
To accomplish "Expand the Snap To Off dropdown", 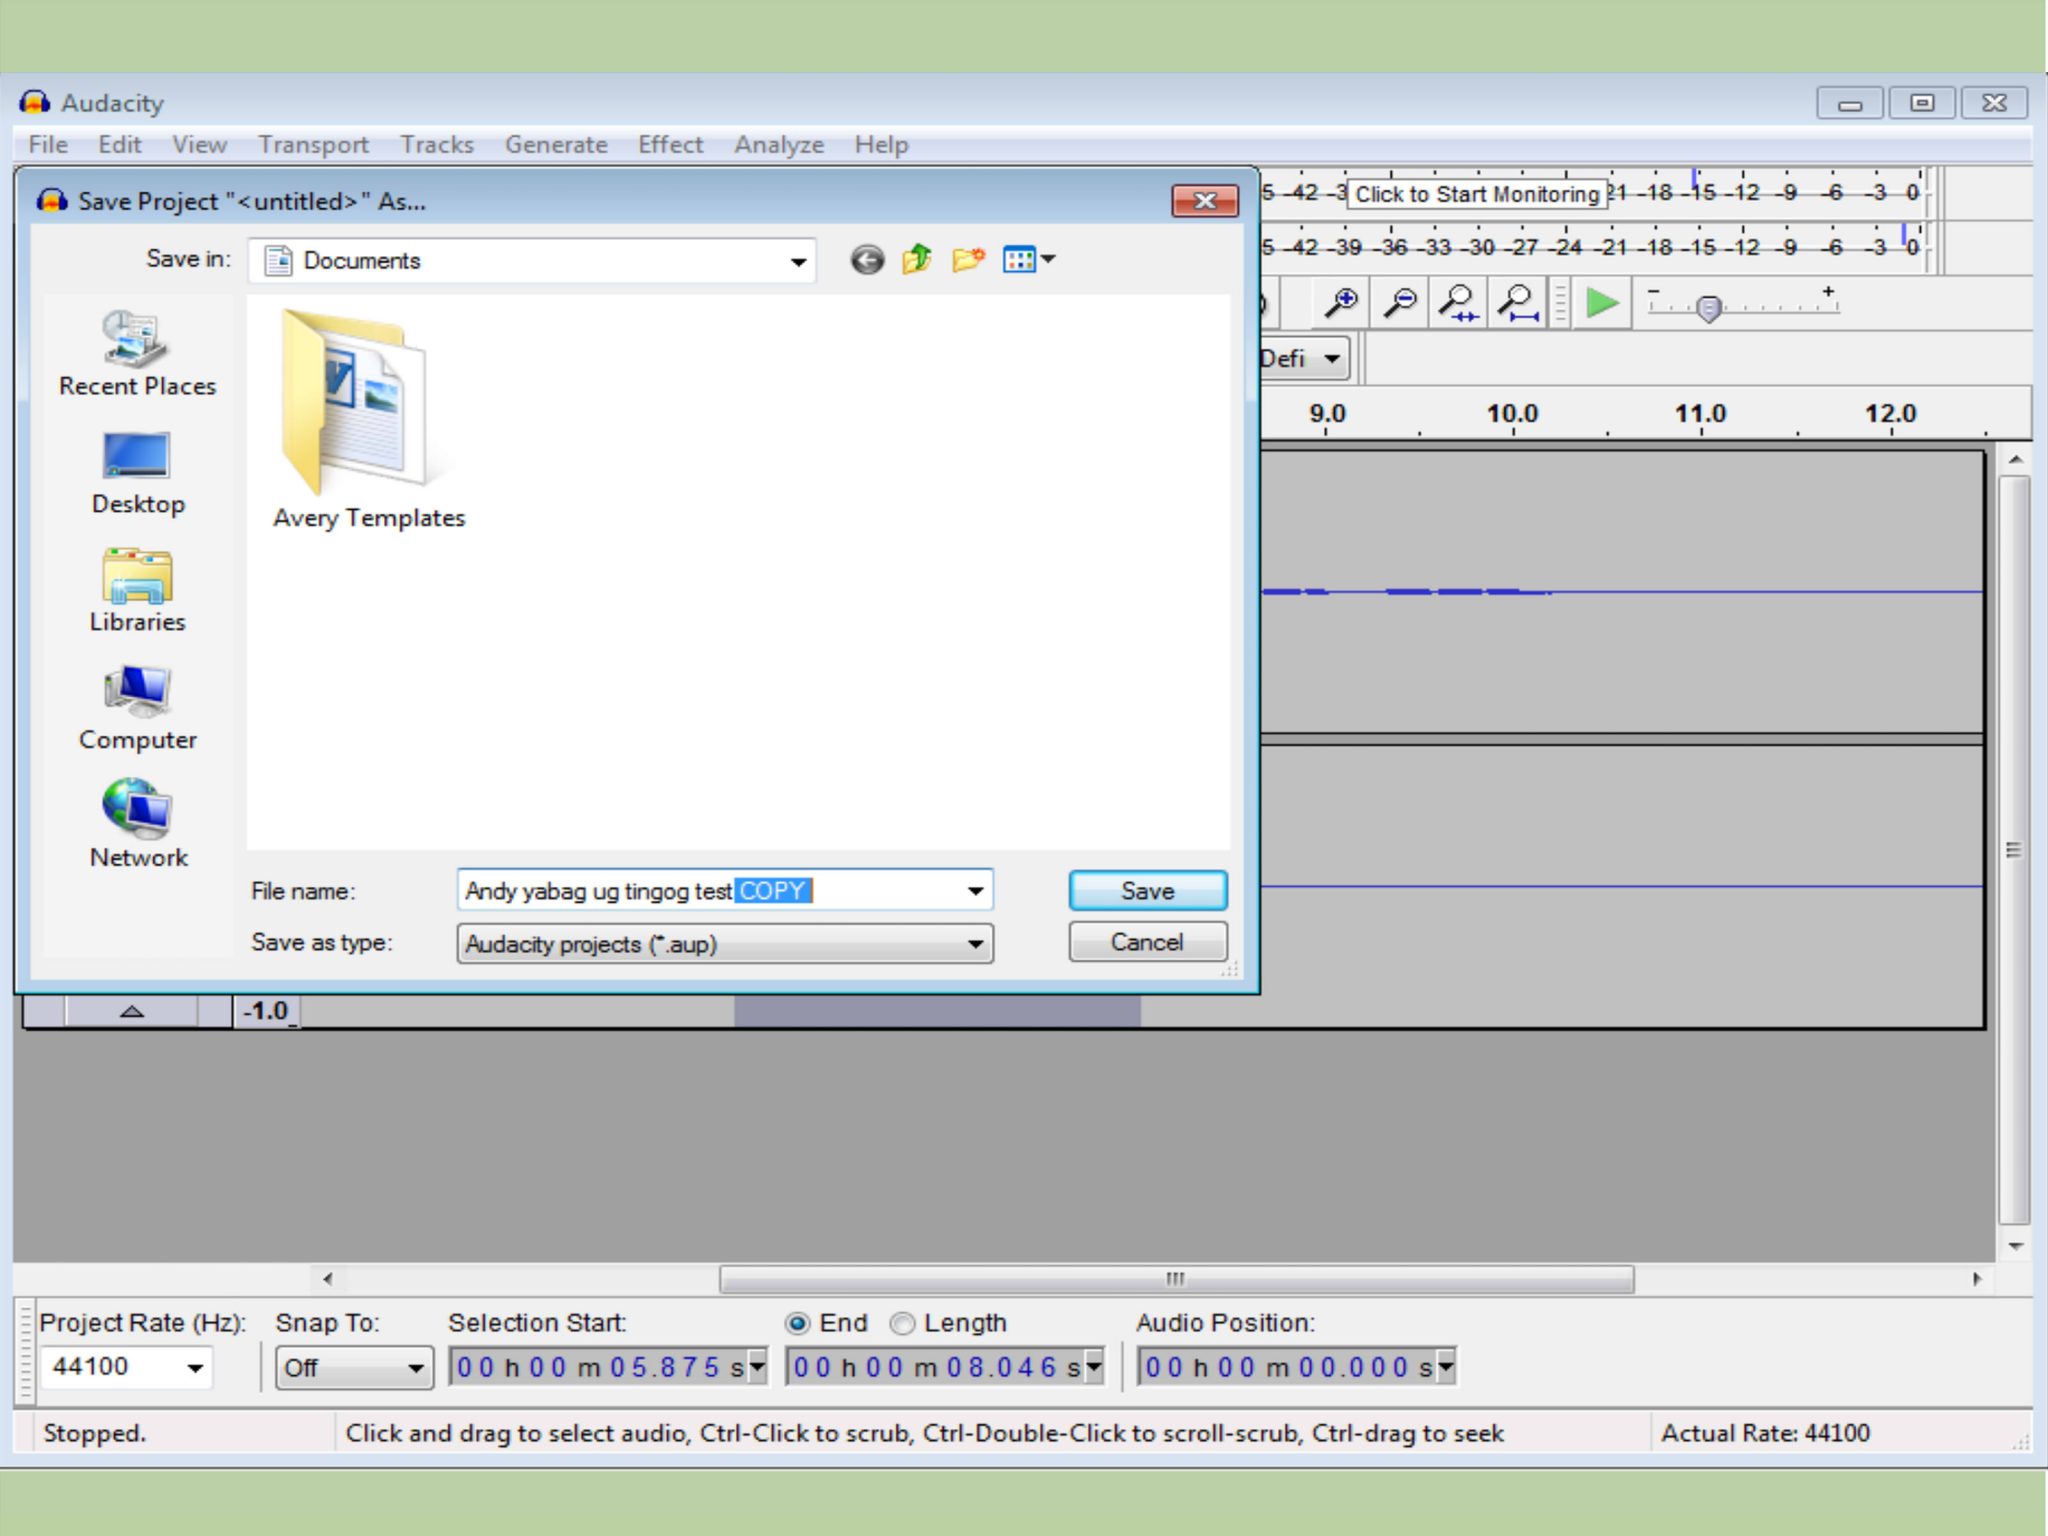I will click(x=415, y=1368).
